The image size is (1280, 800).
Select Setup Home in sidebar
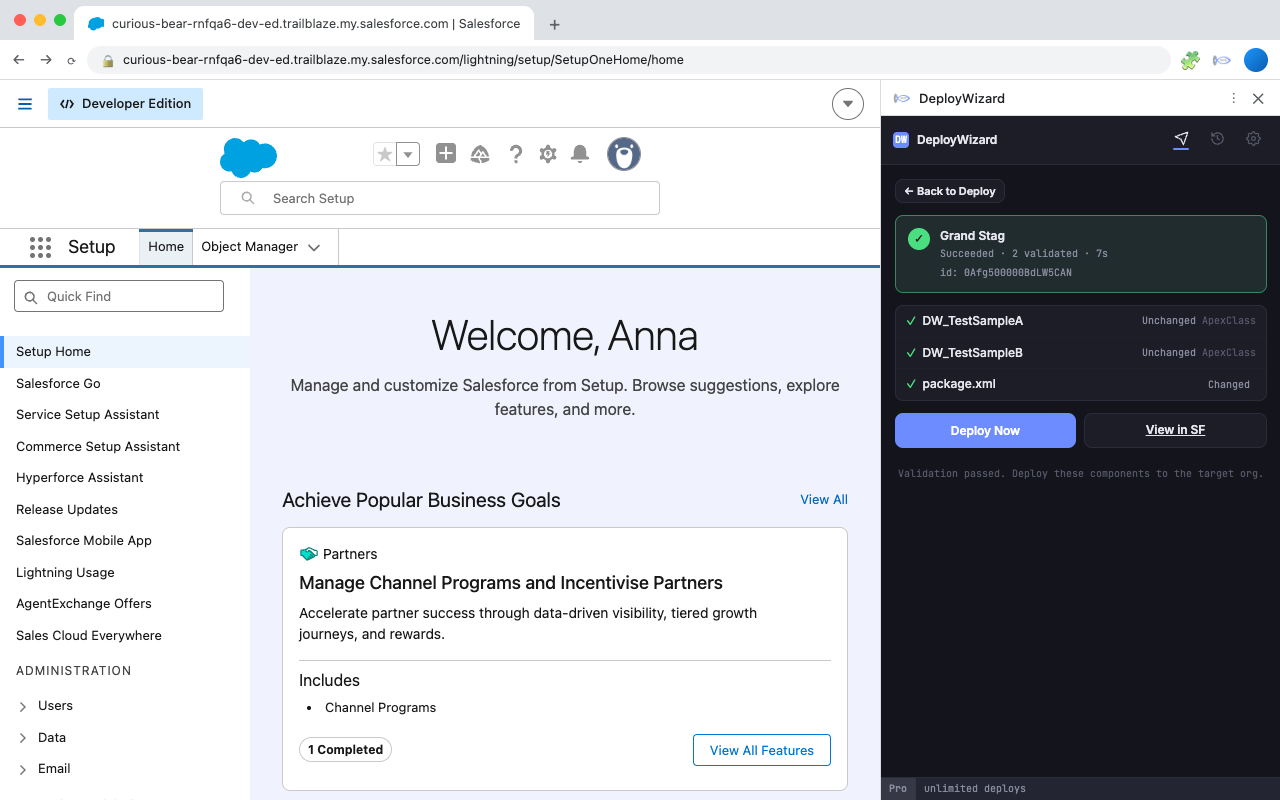[125, 352]
